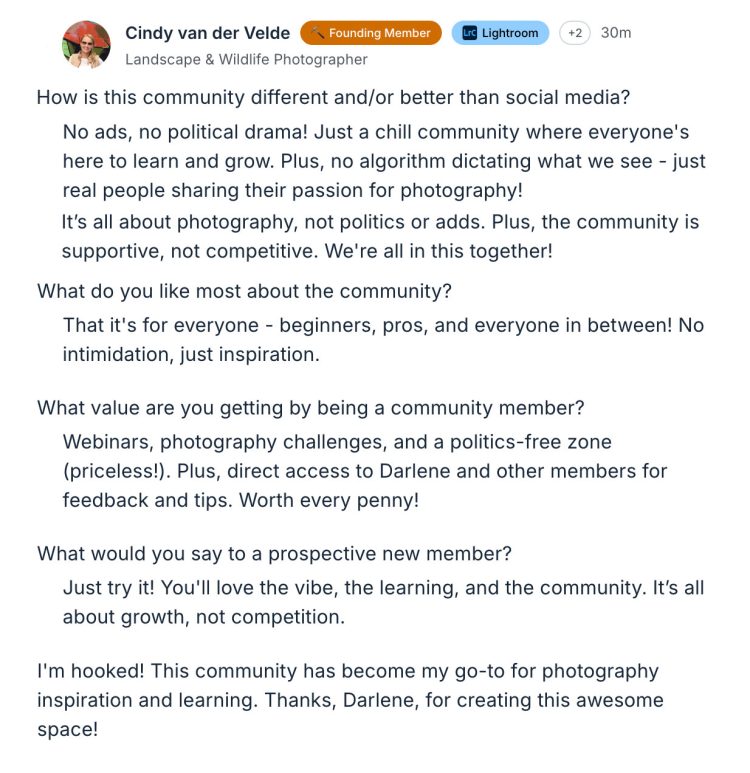This screenshot has height=773, width=750.
Task: Click the 'Webinars, photography challenges' answer text
Action: [337, 441]
